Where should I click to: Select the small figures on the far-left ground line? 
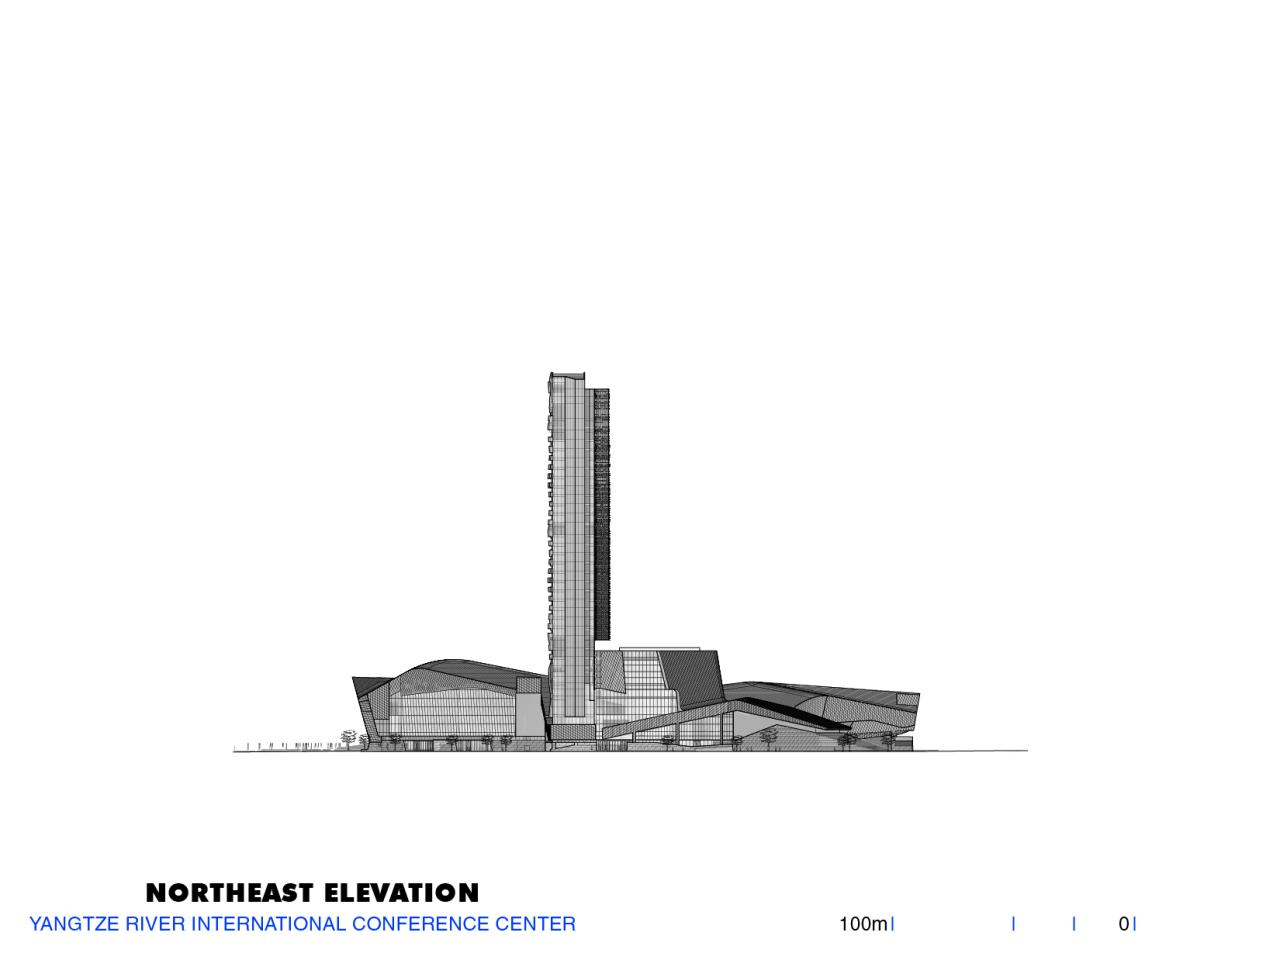tap(290, 746)
